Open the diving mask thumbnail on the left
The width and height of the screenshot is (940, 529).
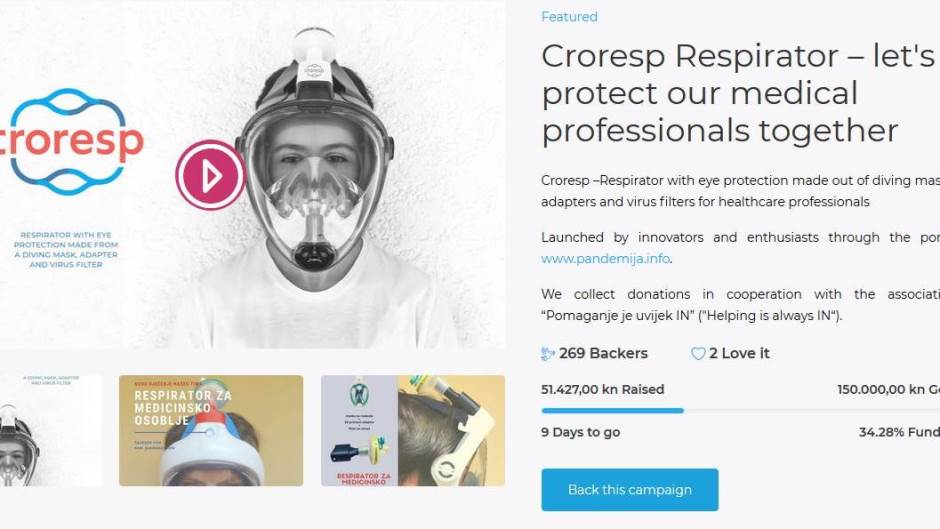(50, 431)
